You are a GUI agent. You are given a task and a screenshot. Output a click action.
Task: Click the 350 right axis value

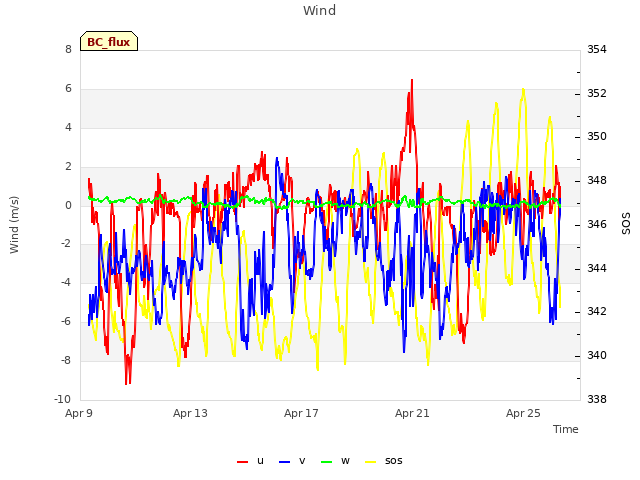(597, 136)
